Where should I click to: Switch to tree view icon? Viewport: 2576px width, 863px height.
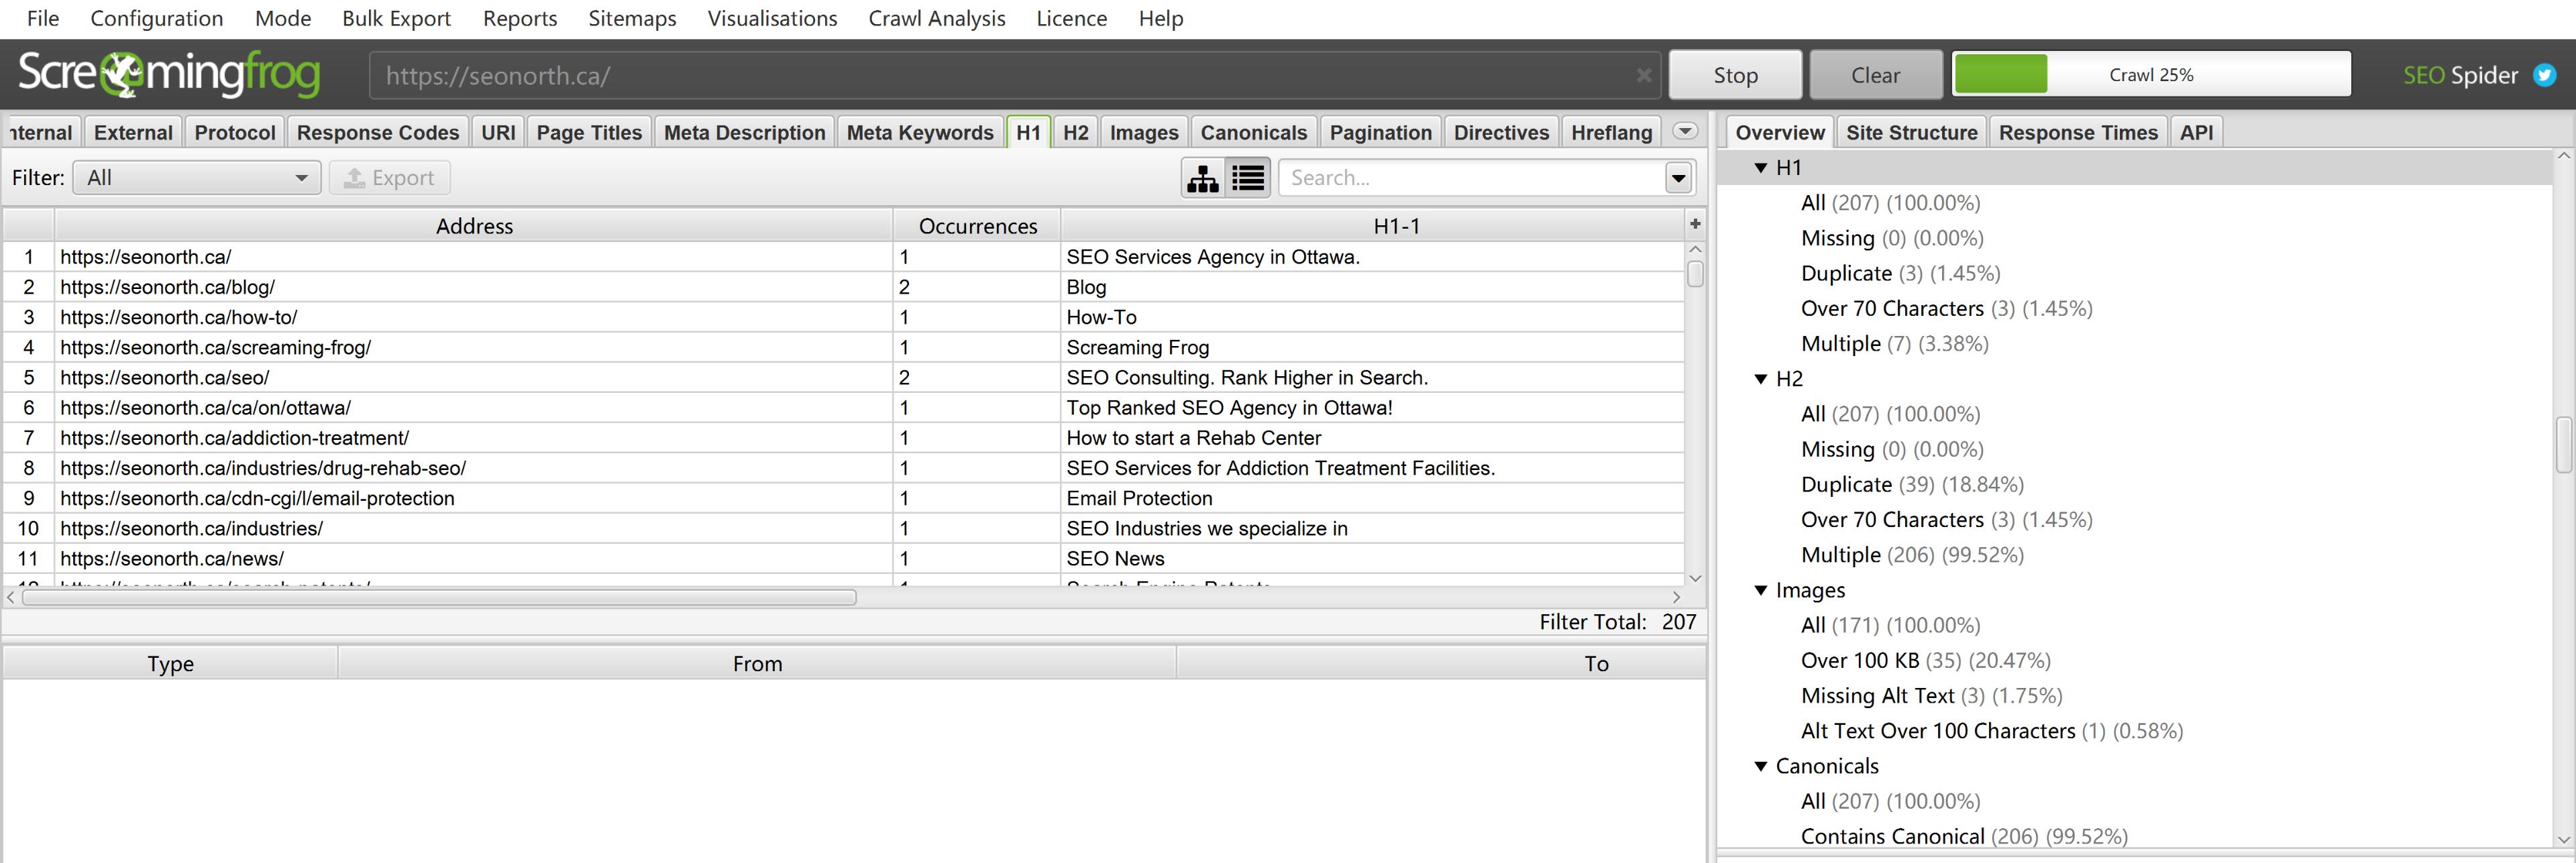click(x=1203, y=178)
